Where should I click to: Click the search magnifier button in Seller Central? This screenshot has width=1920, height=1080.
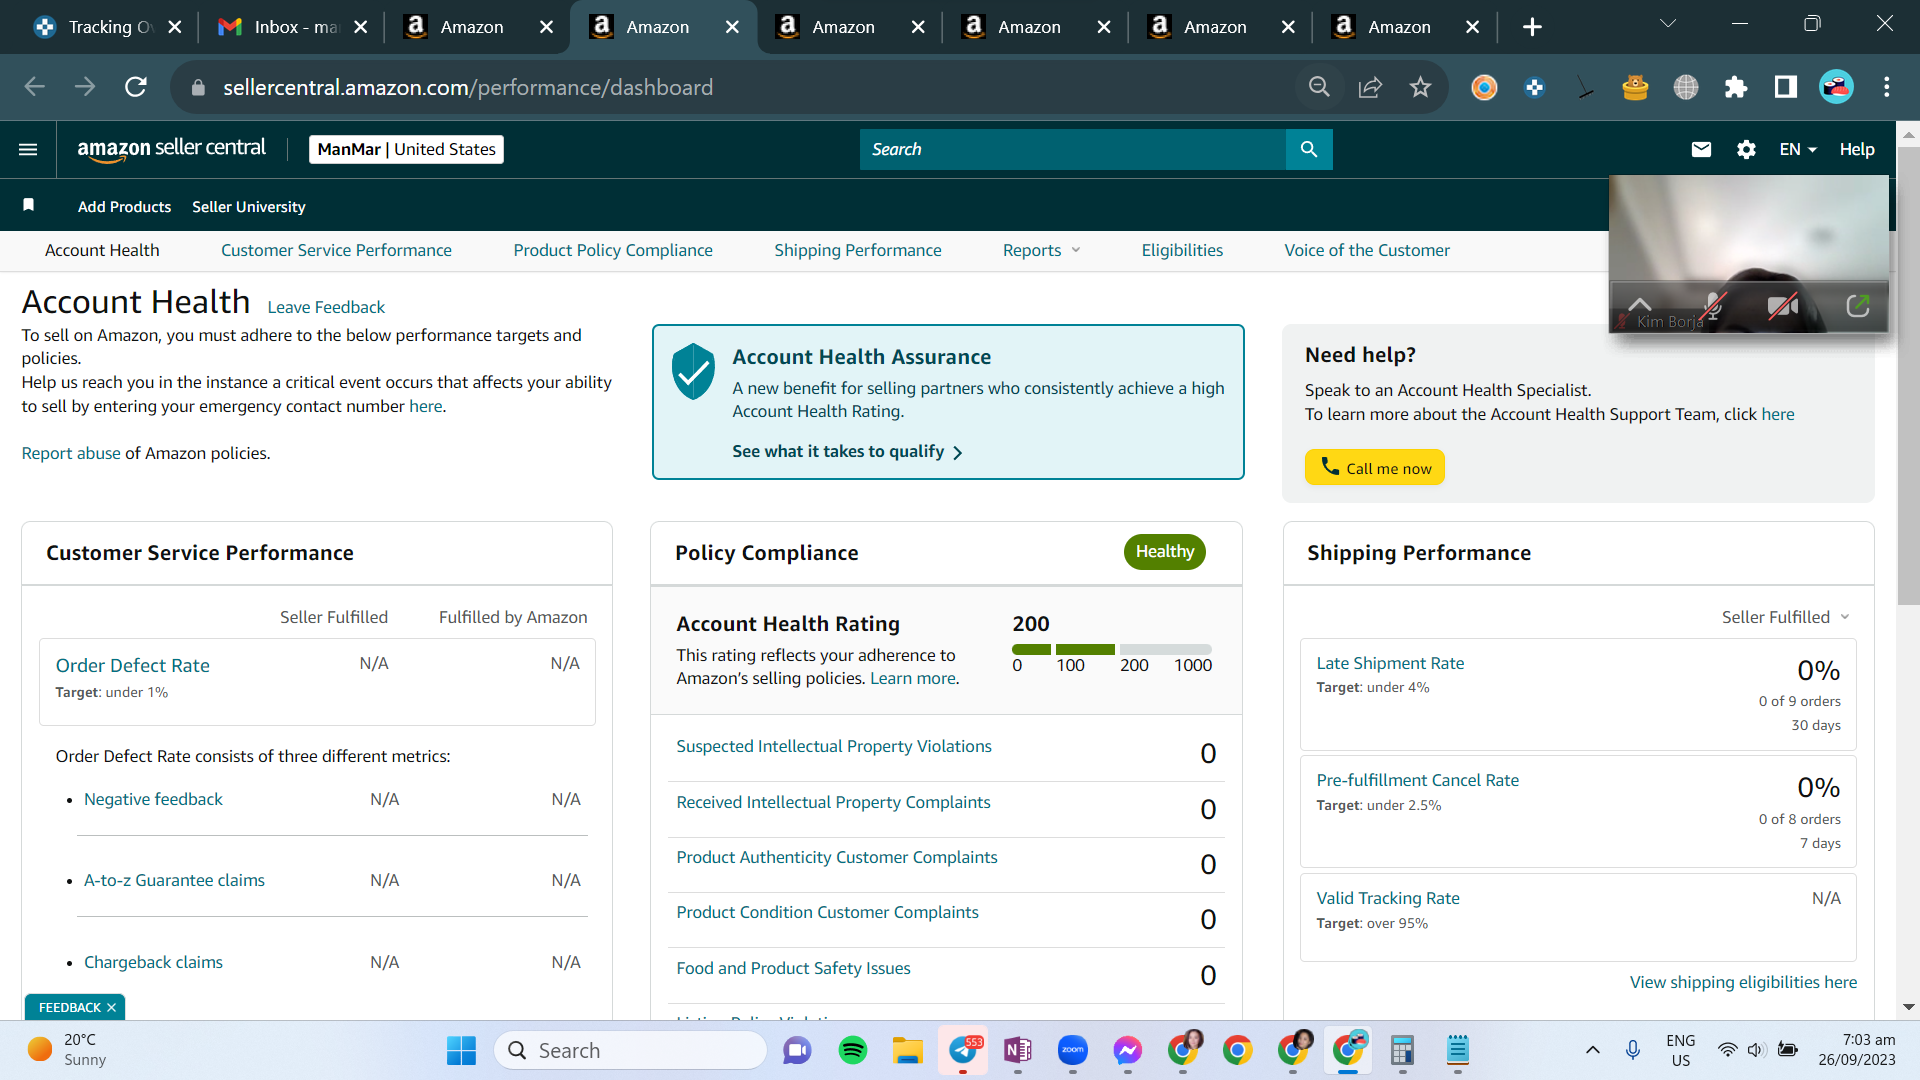point(1309,149)
